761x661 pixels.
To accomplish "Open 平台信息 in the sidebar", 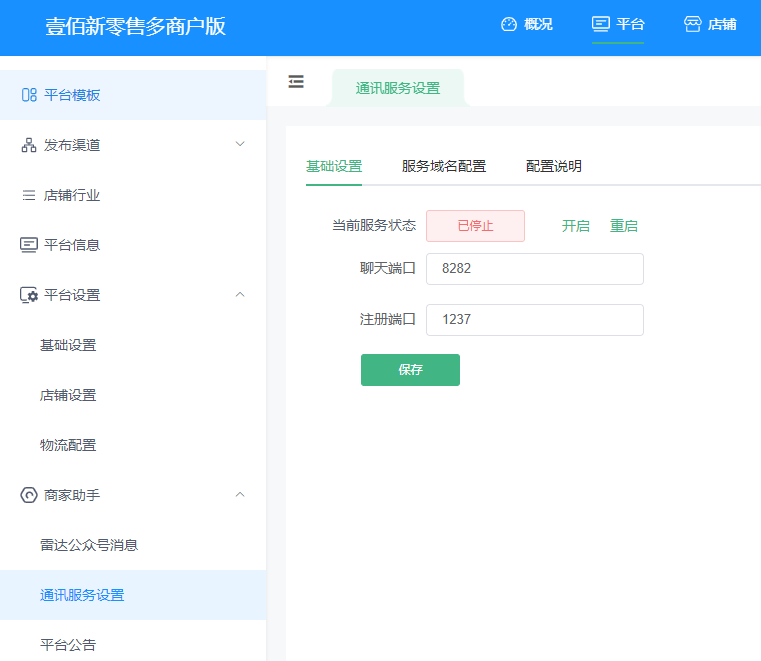I will 133,245.
